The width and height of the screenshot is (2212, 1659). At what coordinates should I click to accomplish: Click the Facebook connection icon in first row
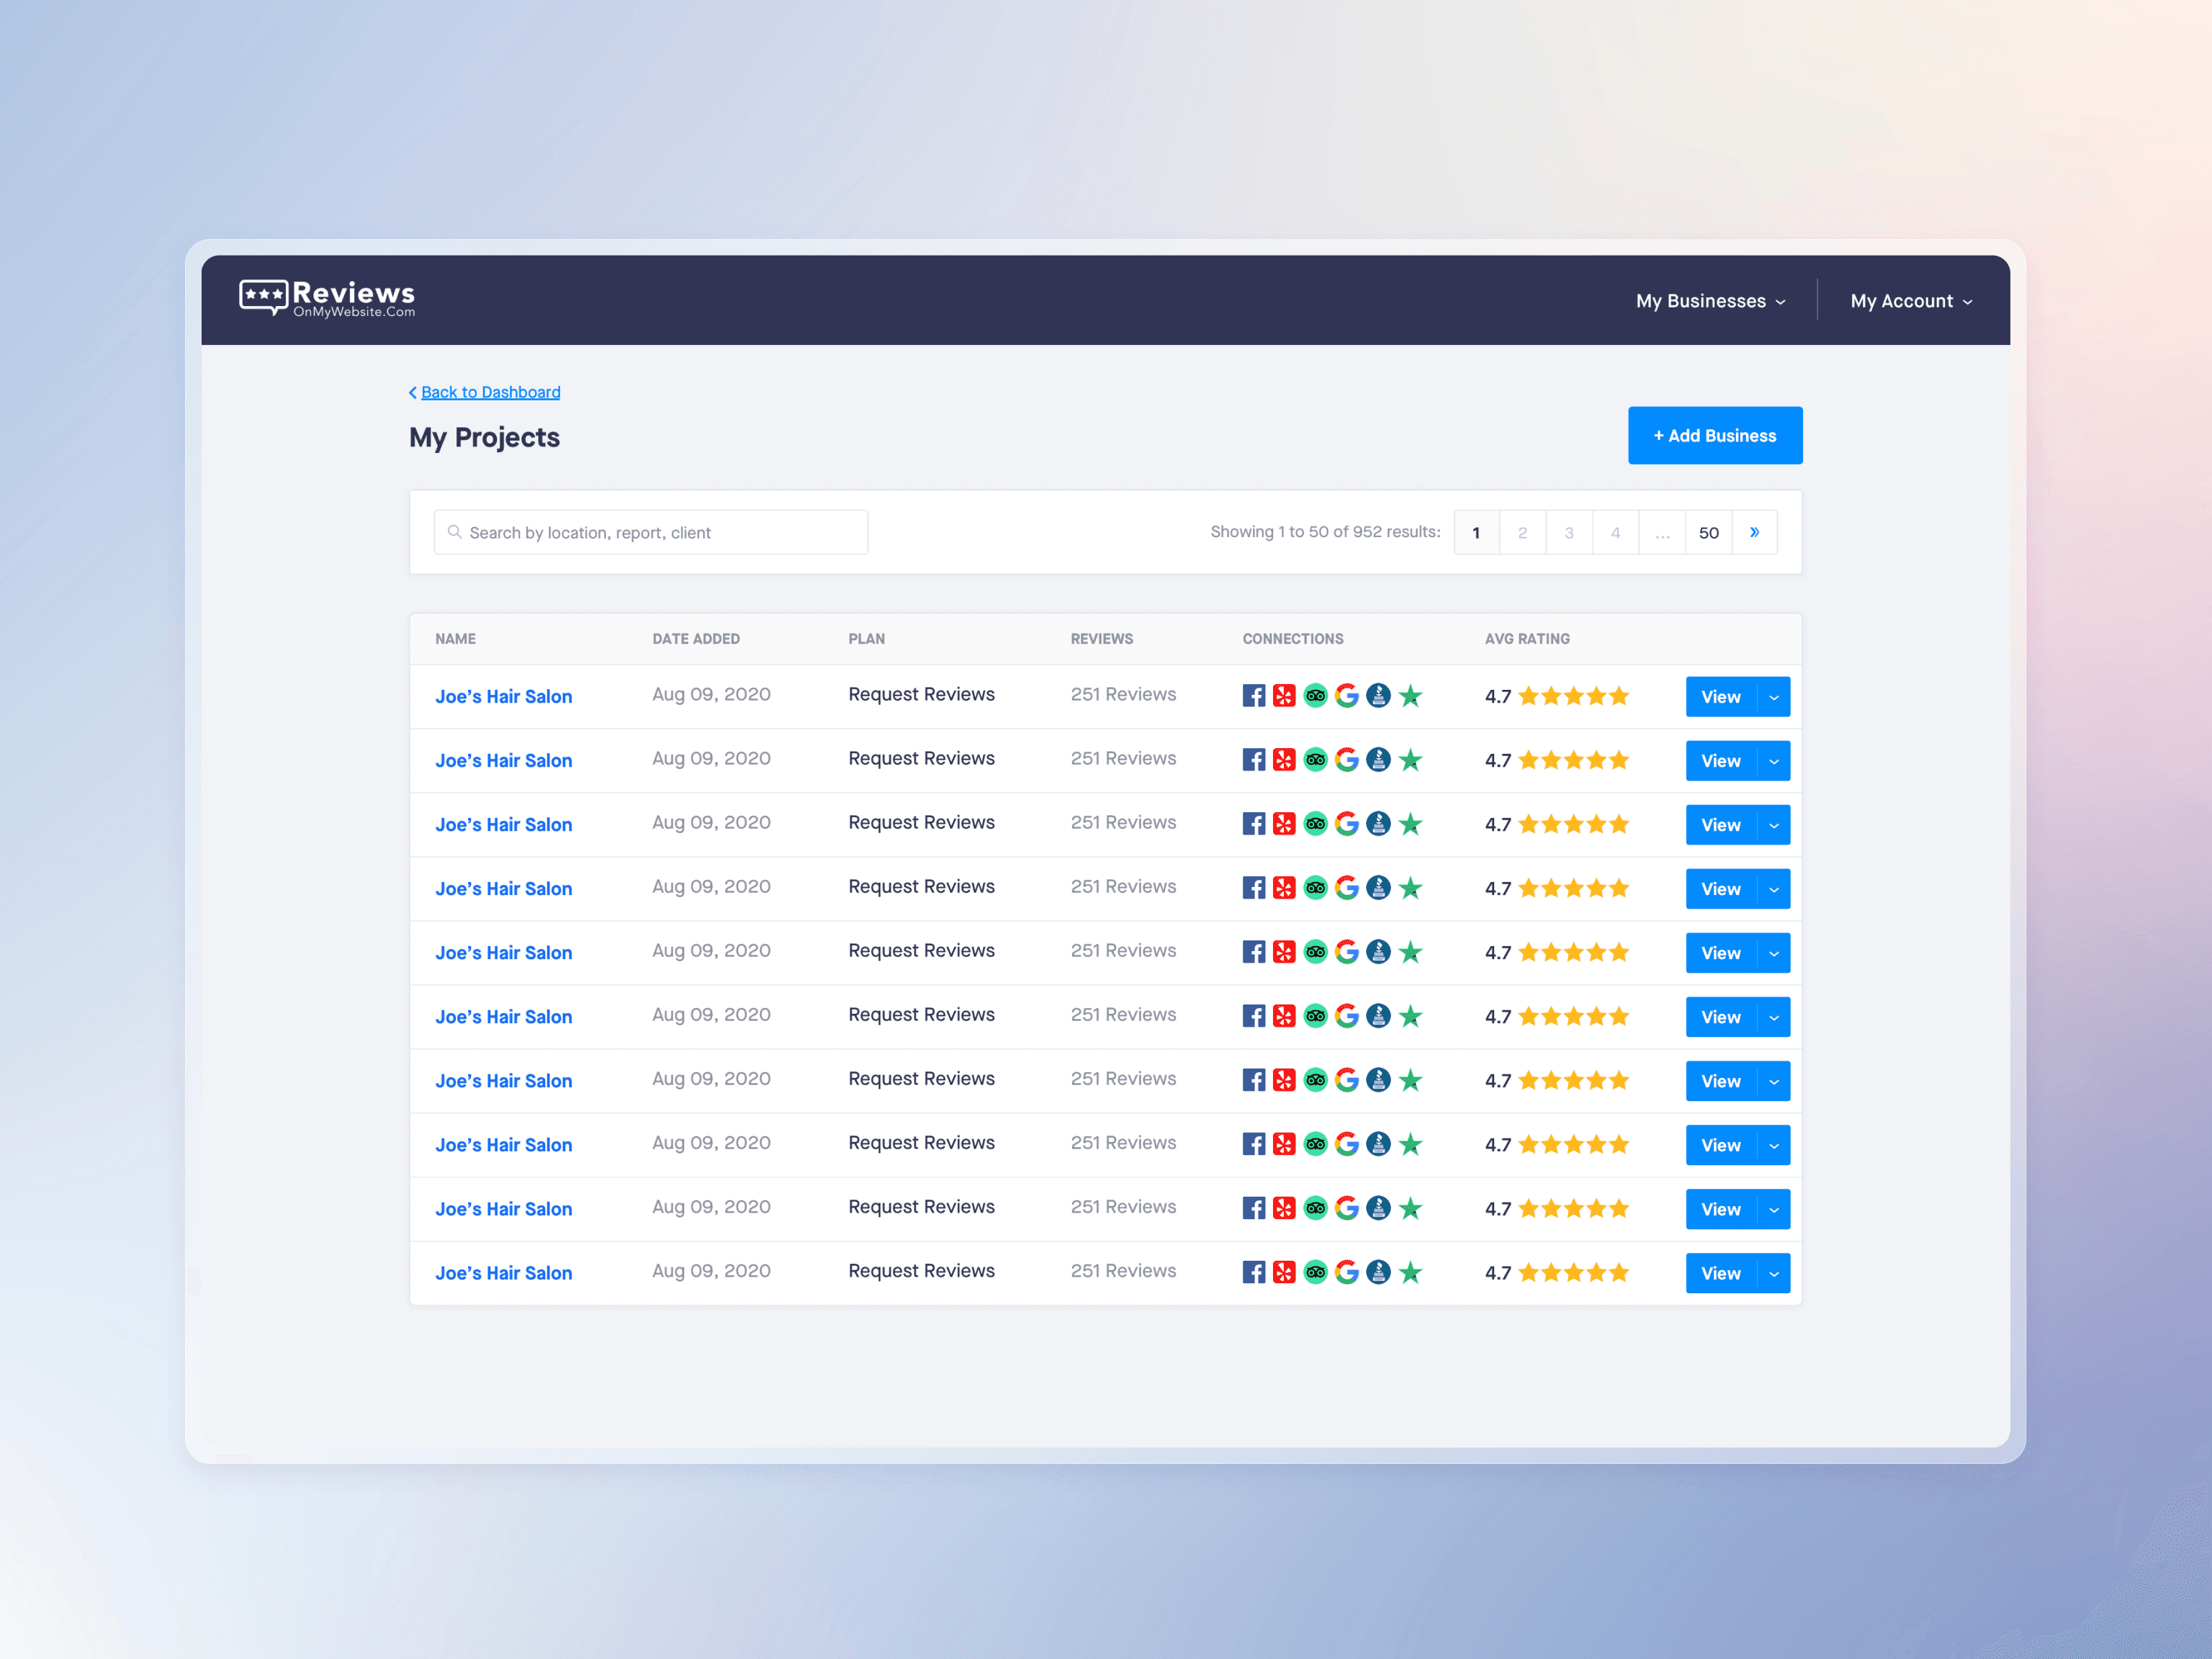tap(1253, 696)
